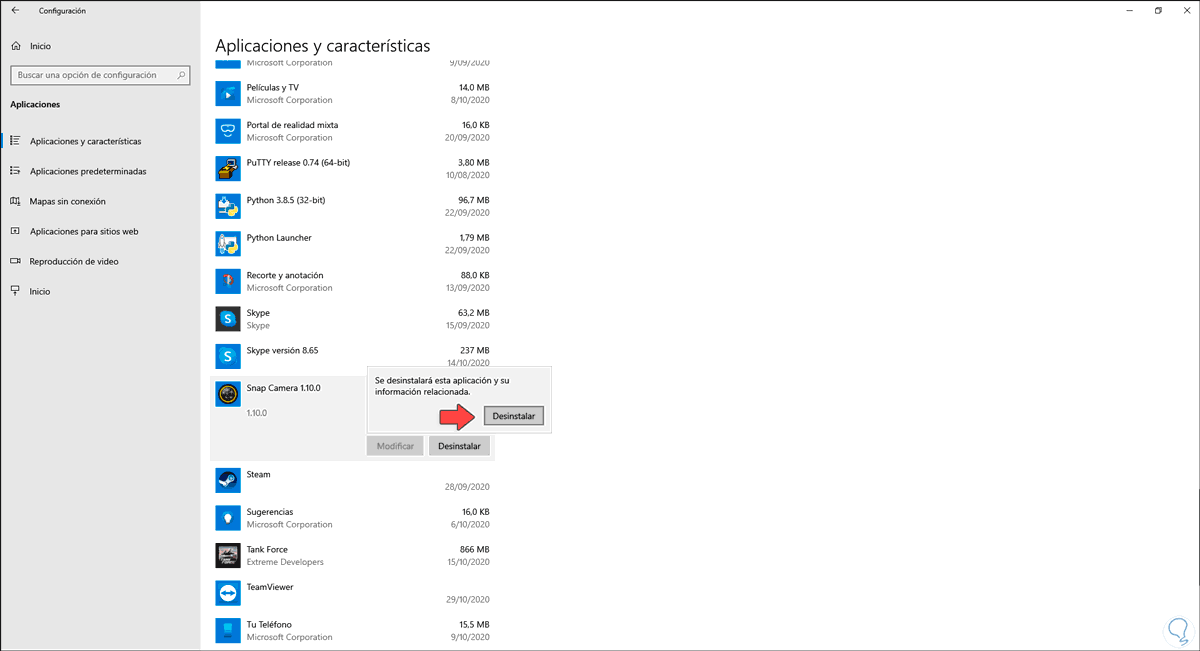This screenshot has width=1200, height=651.
Task: Click the lower Desinstalar button
Action: point(459,445)
